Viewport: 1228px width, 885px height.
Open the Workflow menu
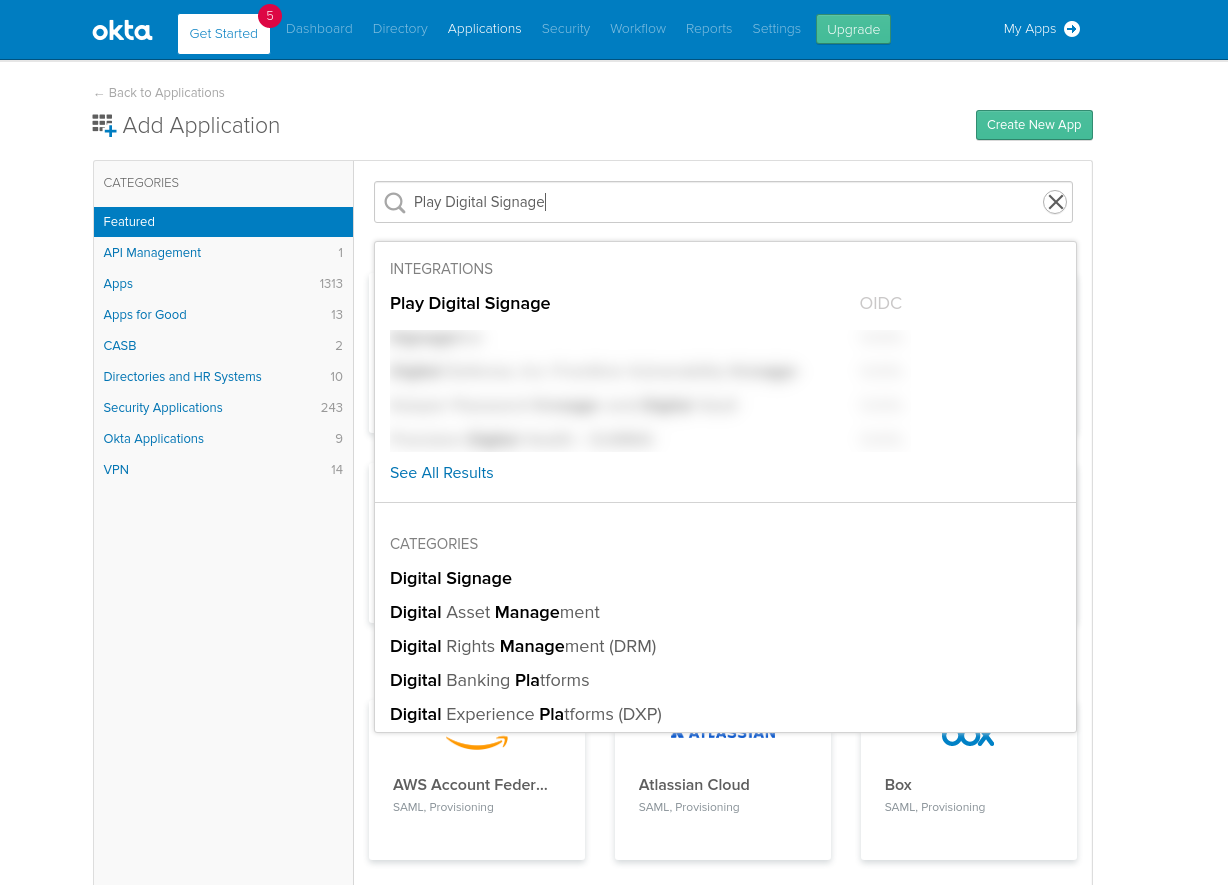coord(638,29)
